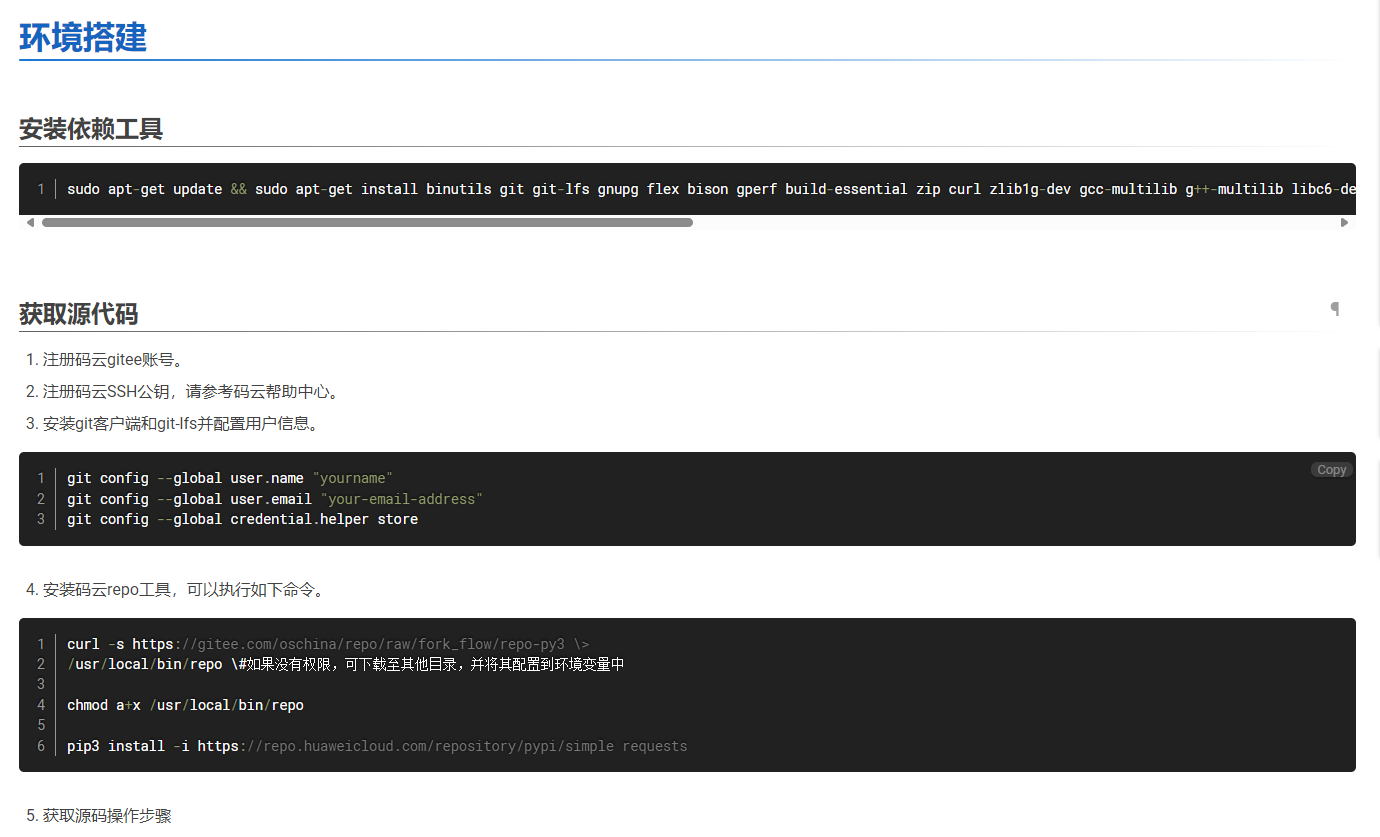The width and height of the screenshot is (1380, 837).
Task: Click the "yourname" string in git config
Action: click(x=352, y=478)
